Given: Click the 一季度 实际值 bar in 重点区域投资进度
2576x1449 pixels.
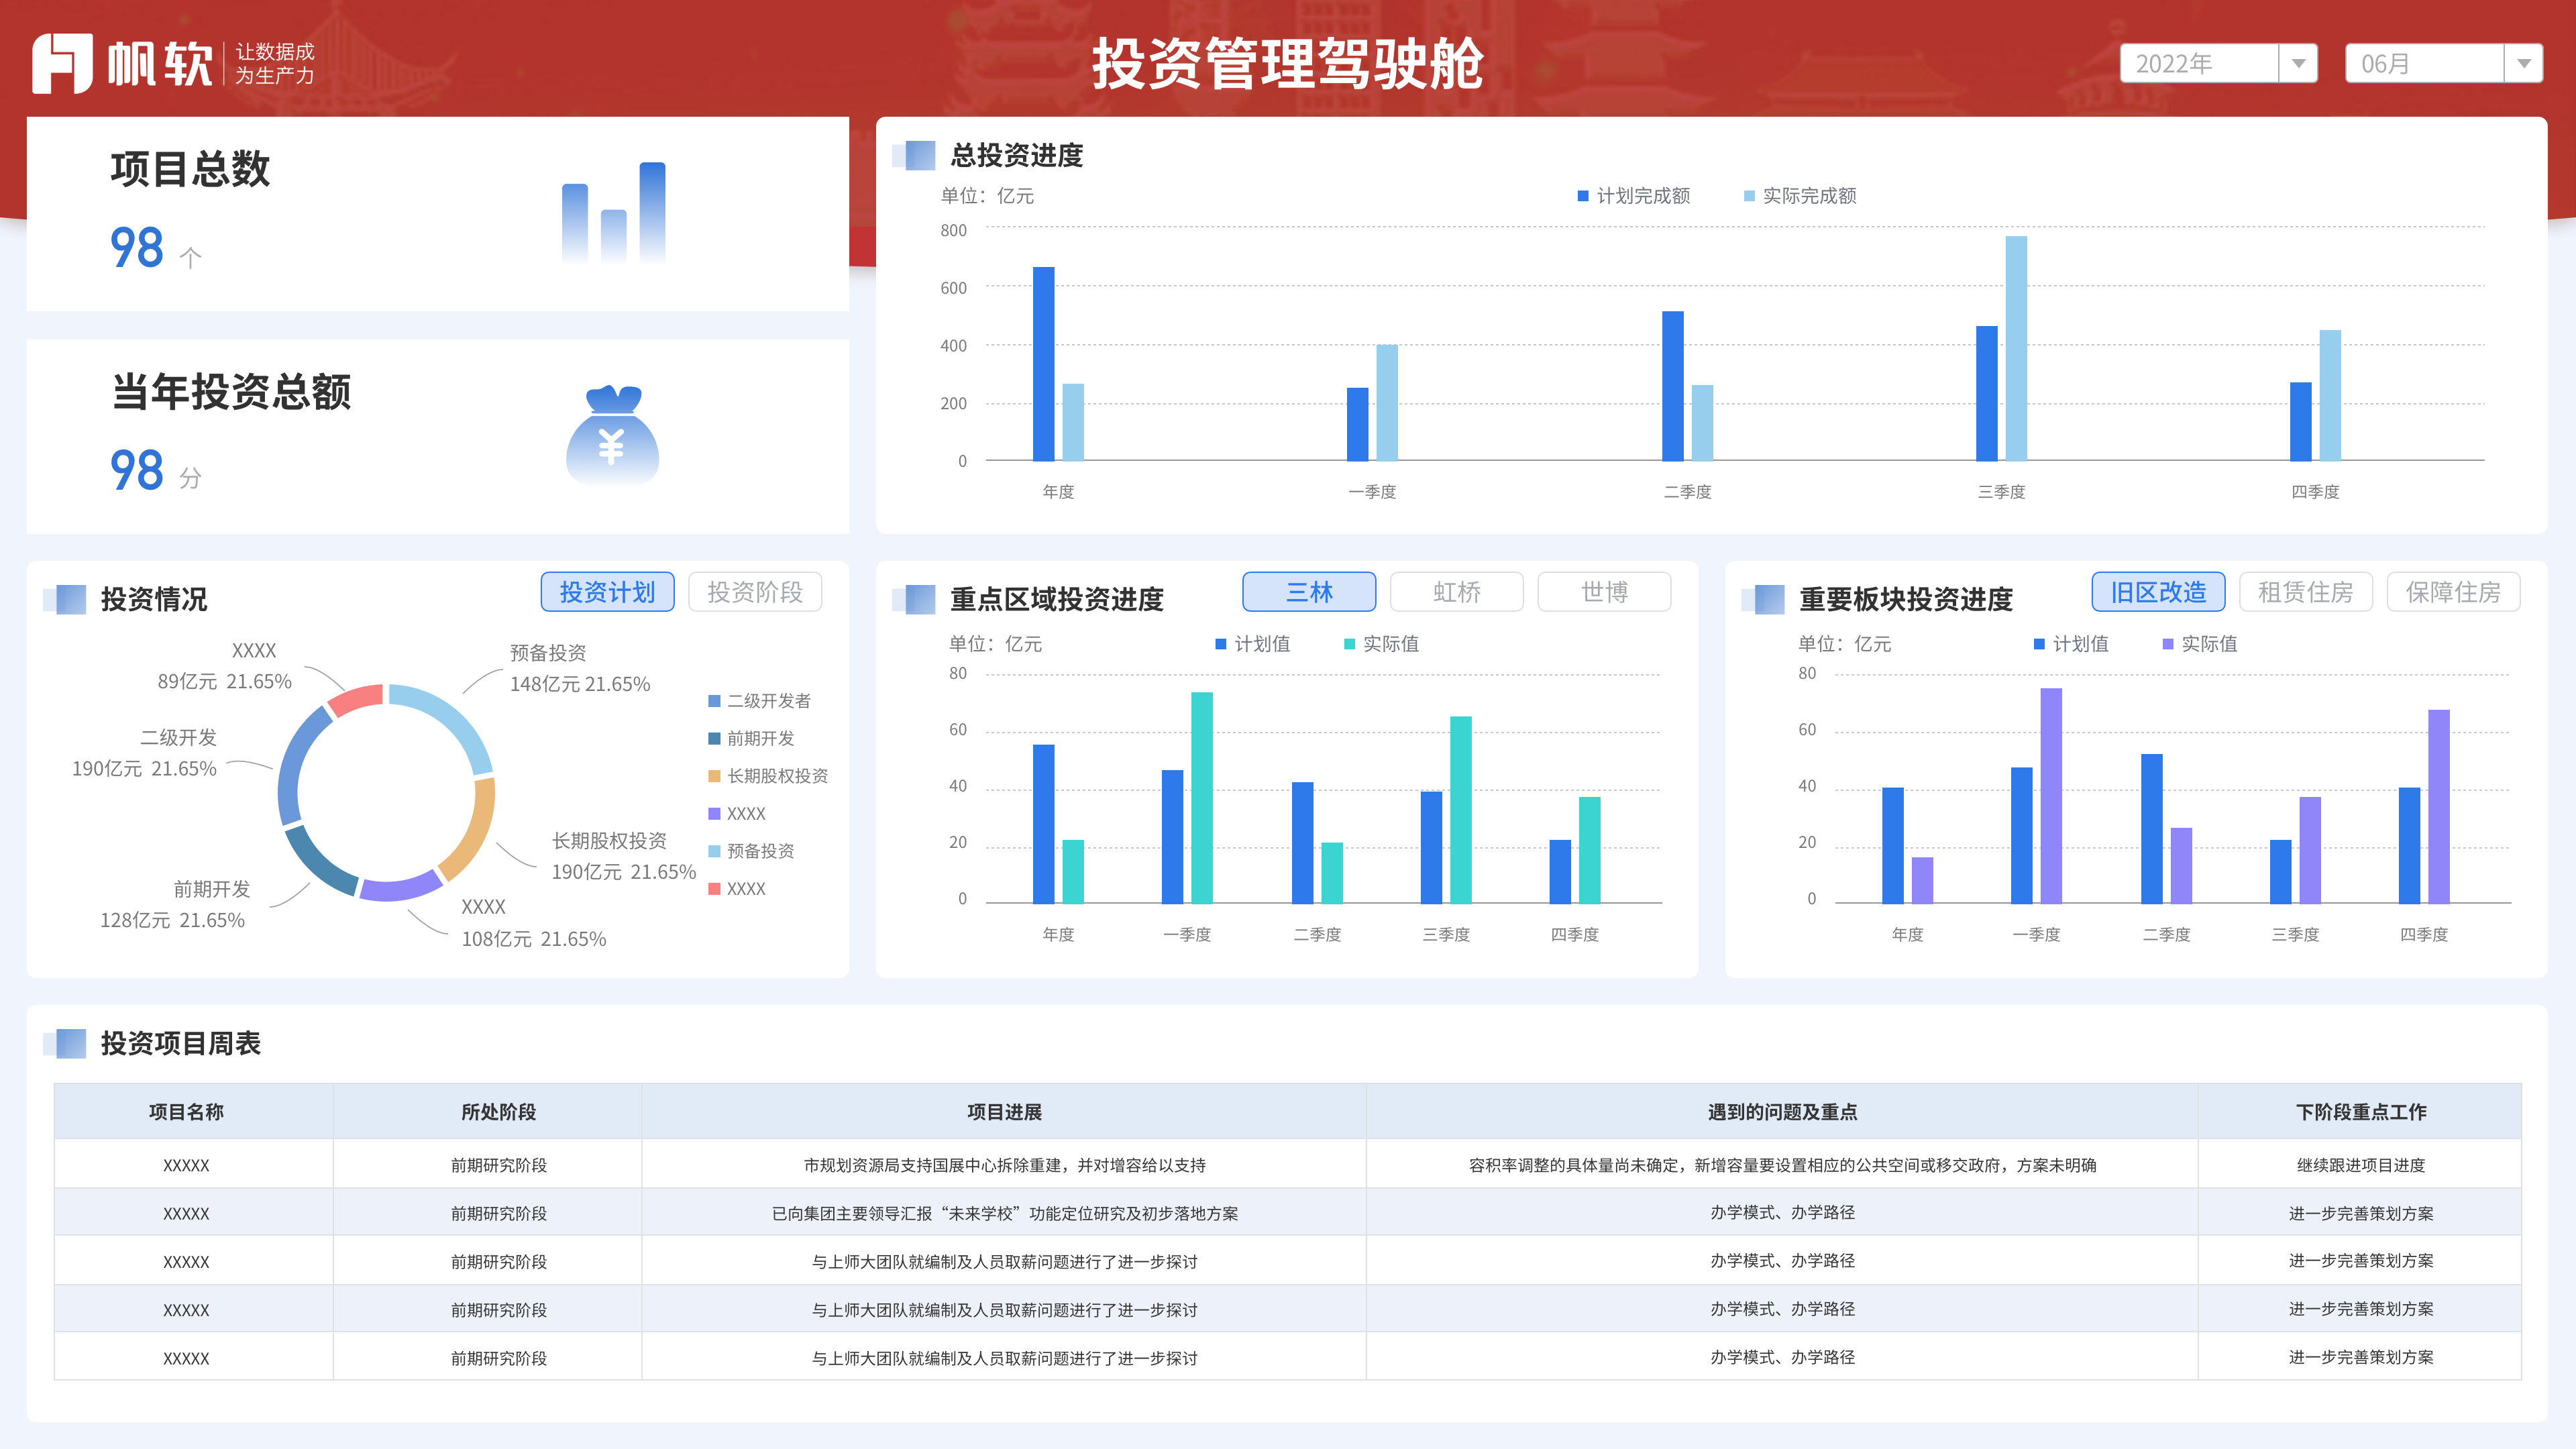Looking at the screenshot, I should [x=1202, y=797].
